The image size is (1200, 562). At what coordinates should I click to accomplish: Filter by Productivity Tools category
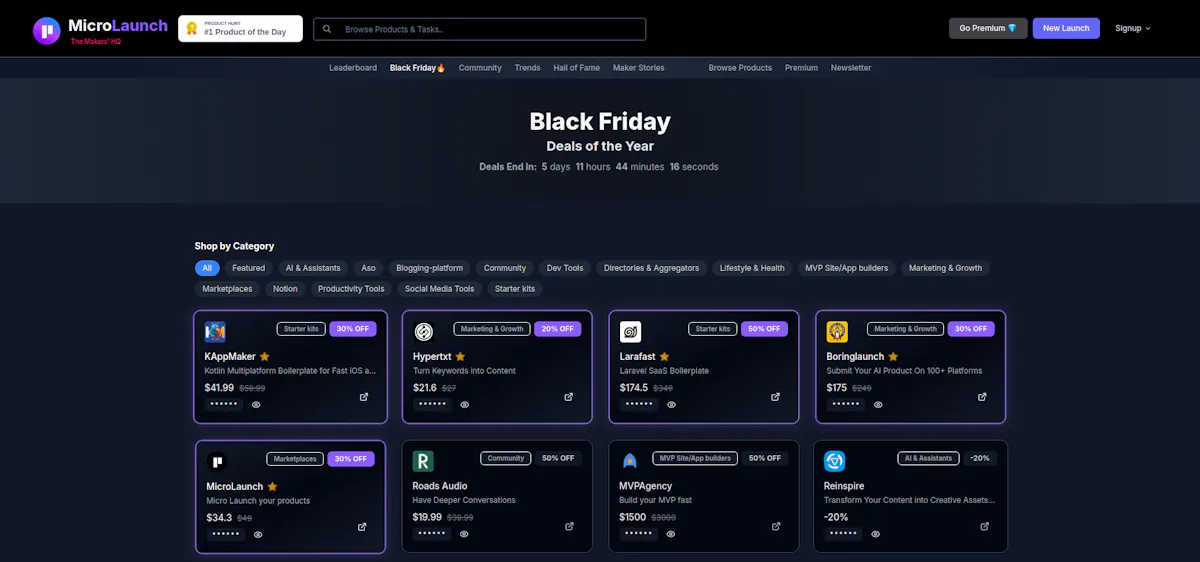(351, 289)
